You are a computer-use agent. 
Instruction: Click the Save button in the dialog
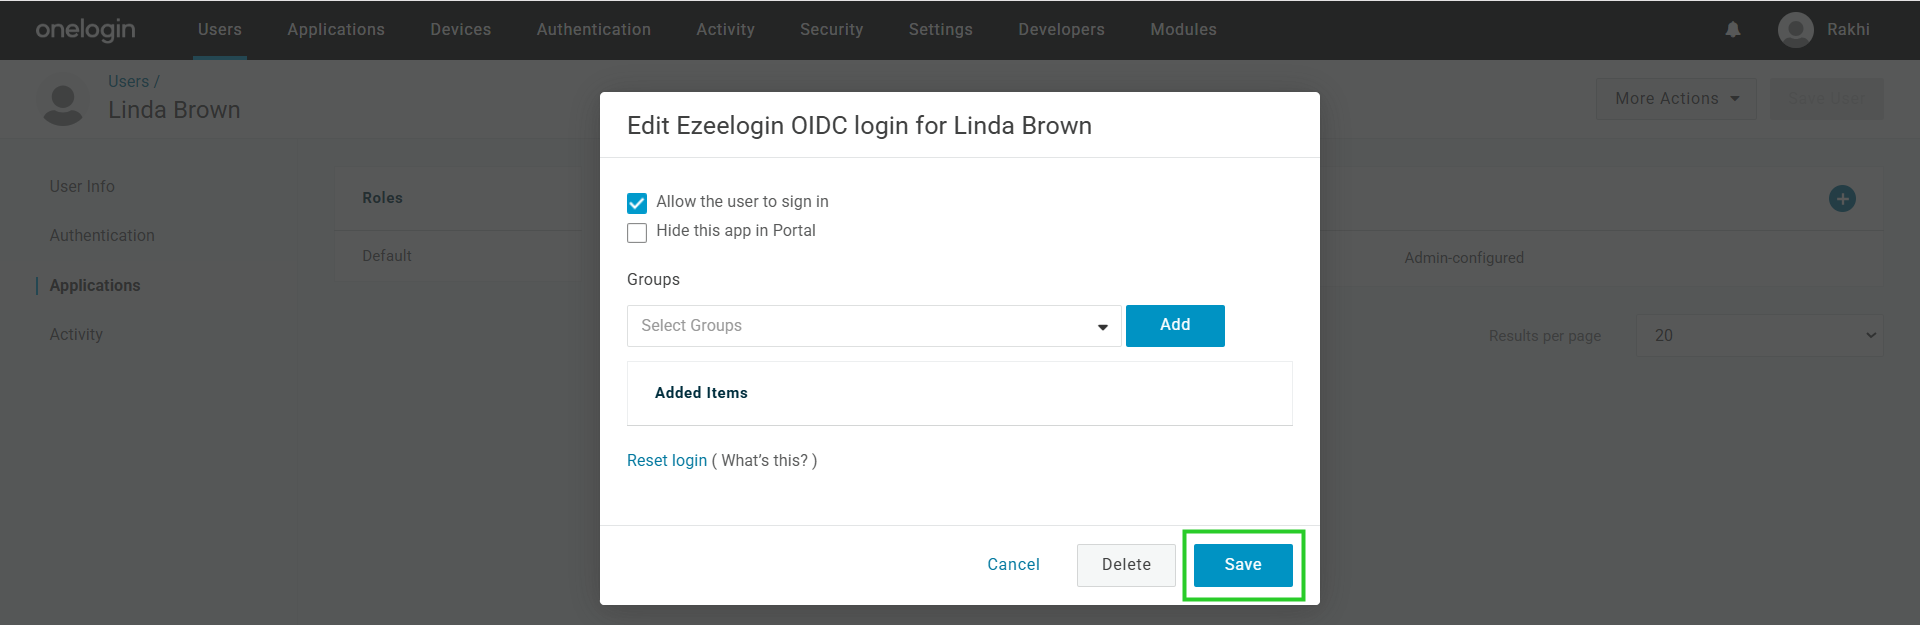1243,565
